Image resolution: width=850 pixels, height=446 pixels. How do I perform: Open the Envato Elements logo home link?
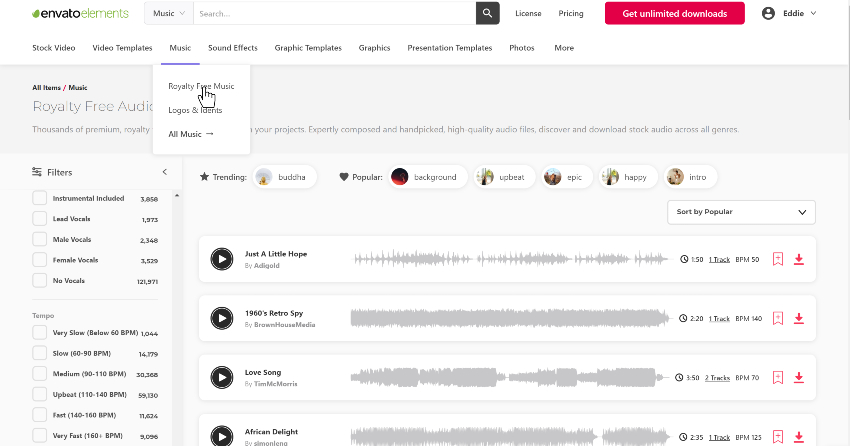(80, 14)
